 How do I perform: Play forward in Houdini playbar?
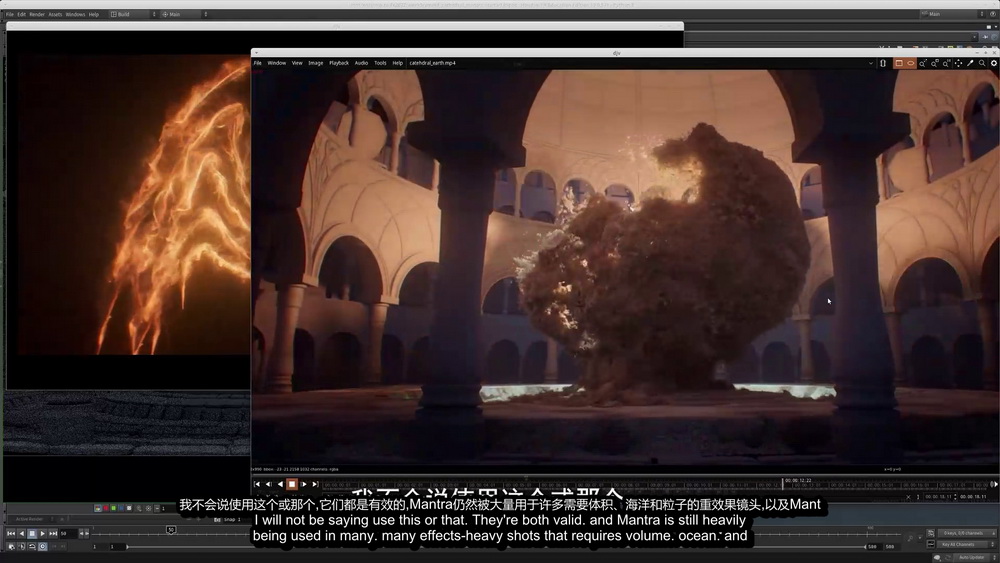coord(42,534)
